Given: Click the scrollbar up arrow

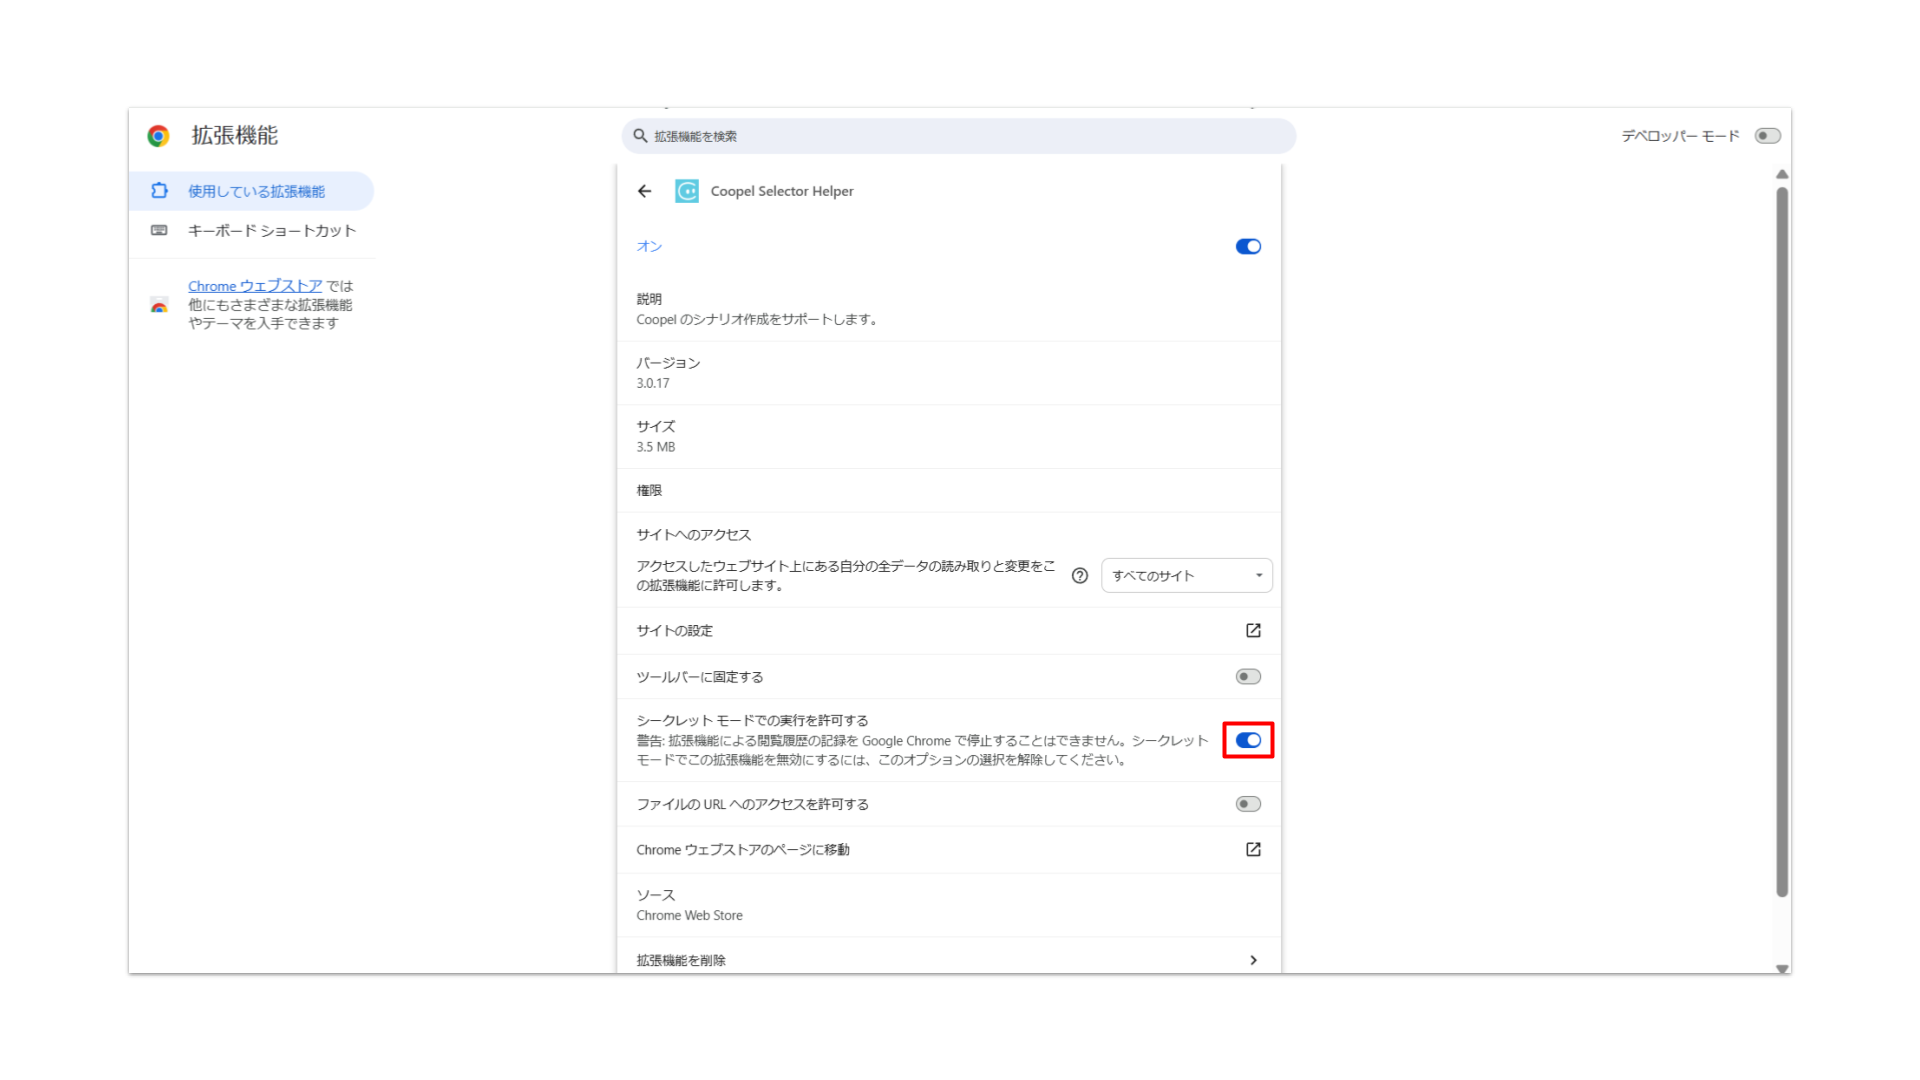Looking at the screenshot, I should click(1782, 175).
